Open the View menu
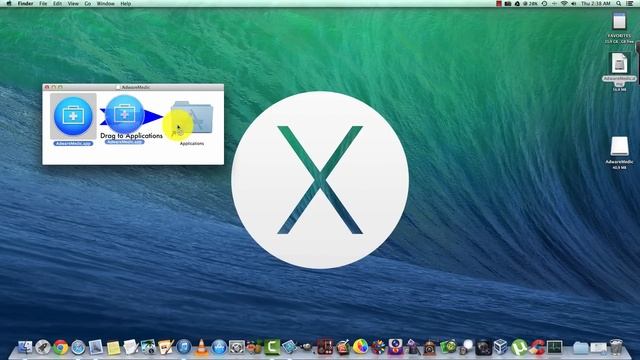The image size is (640, 360). coord(73,3)
